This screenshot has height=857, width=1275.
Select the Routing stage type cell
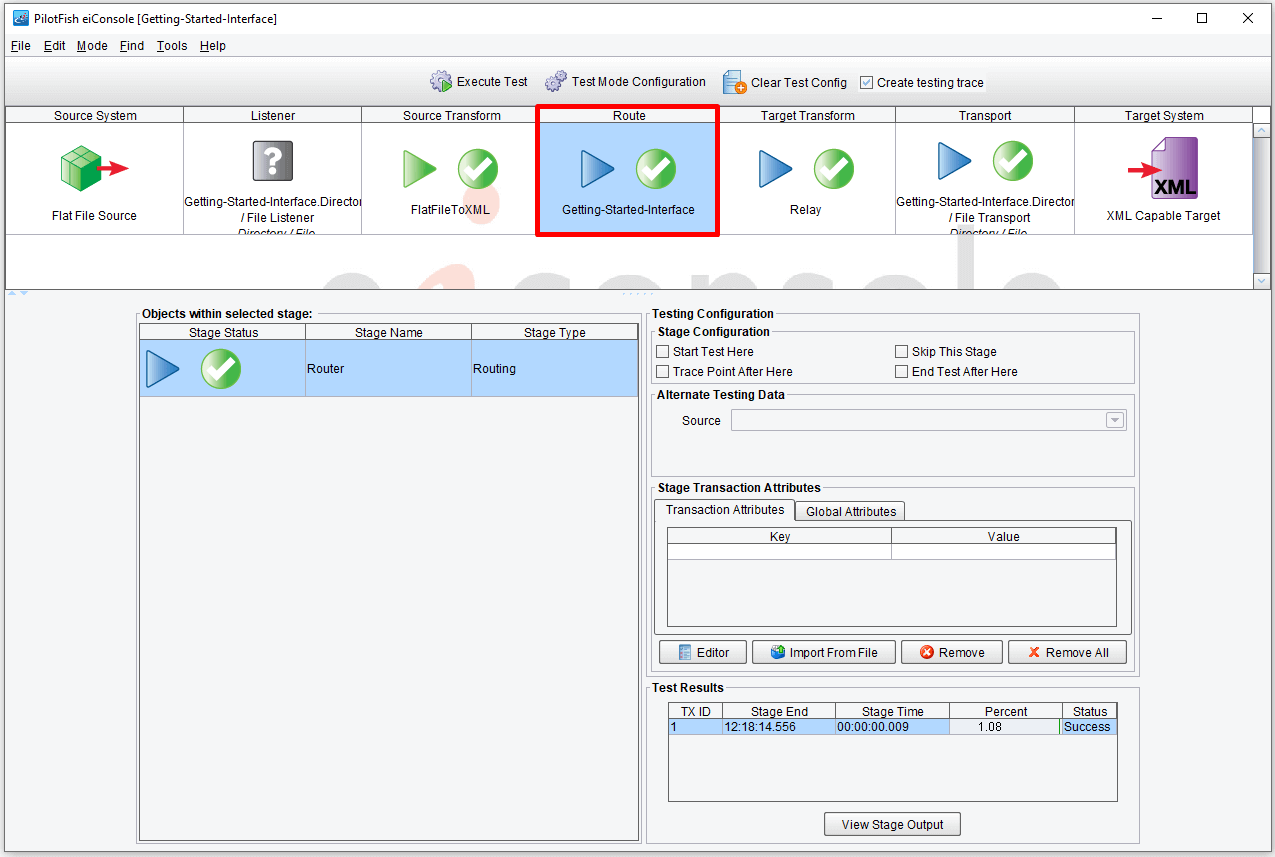click(x=554, y=369)
